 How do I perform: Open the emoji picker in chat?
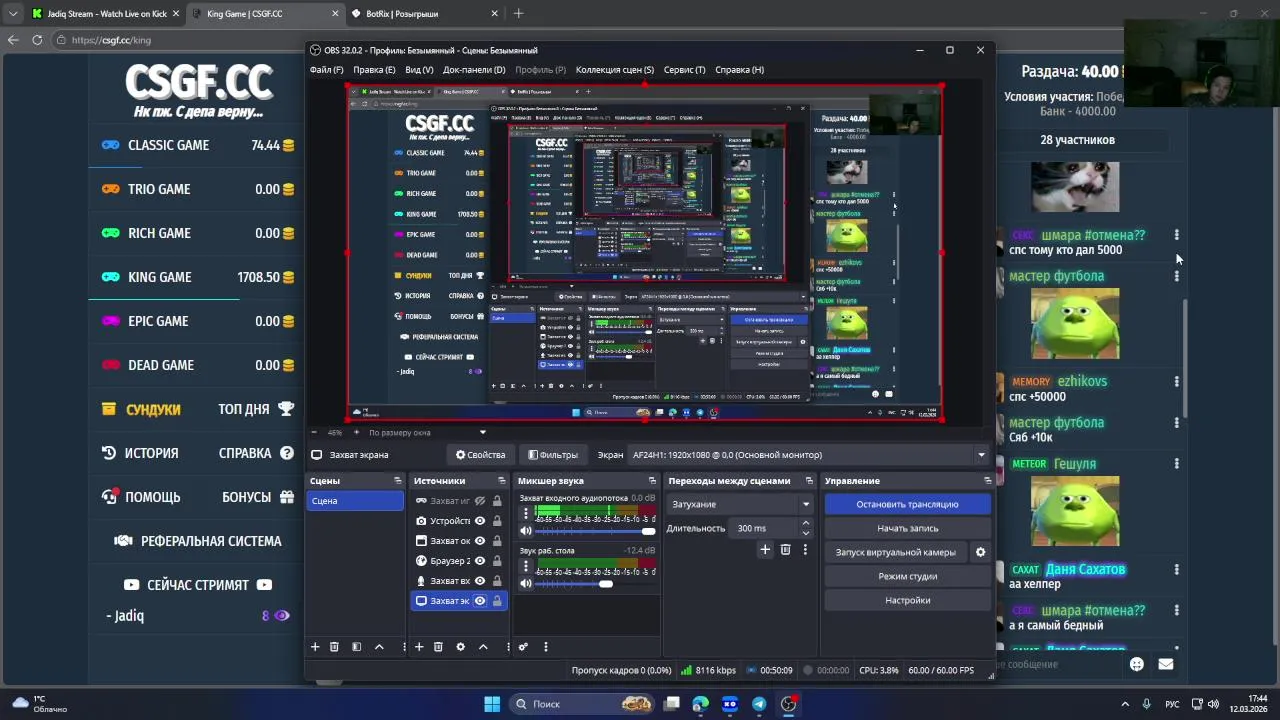[1137, 664]
